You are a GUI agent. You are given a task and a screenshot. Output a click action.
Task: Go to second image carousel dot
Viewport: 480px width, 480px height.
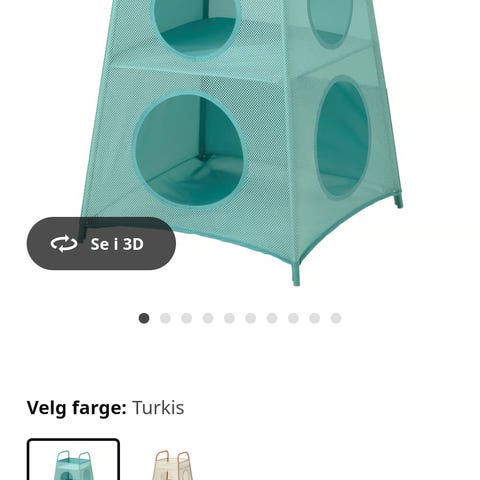tap(165, 318)
